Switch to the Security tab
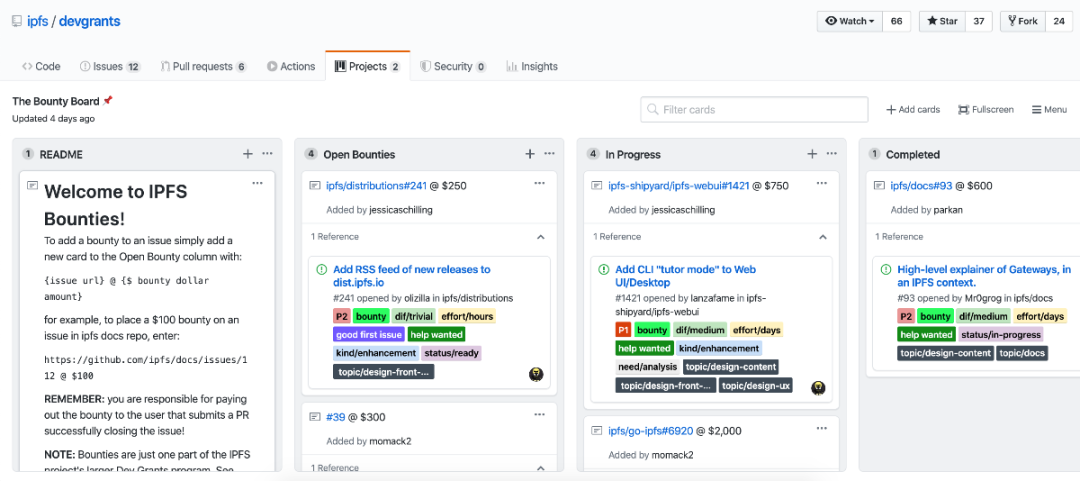 coord(453,66)
